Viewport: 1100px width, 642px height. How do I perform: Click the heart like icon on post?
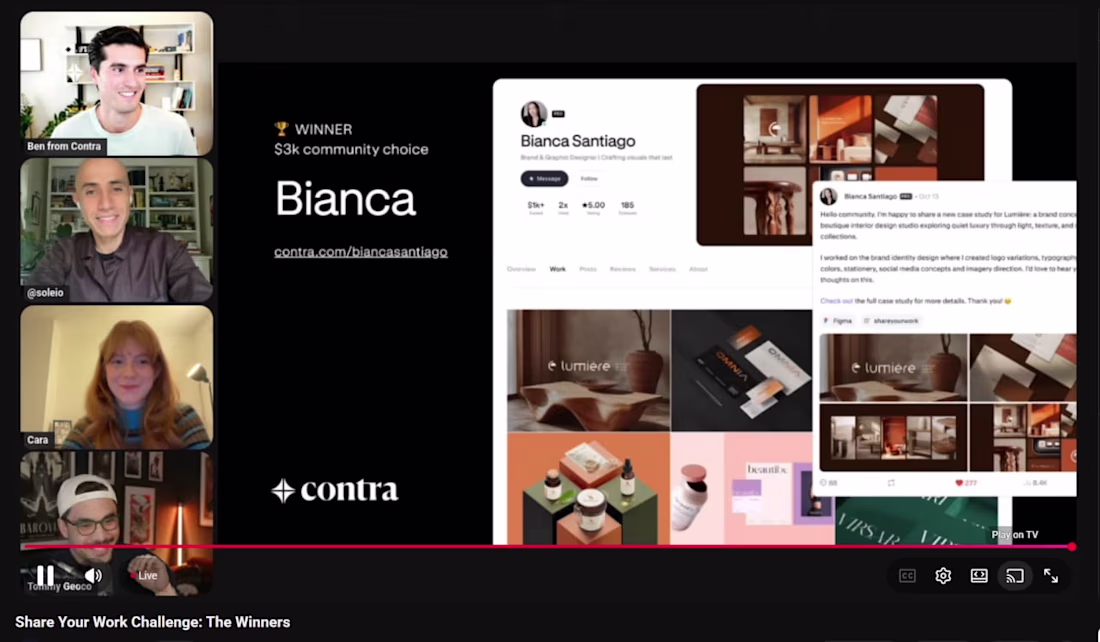[959, 483]
